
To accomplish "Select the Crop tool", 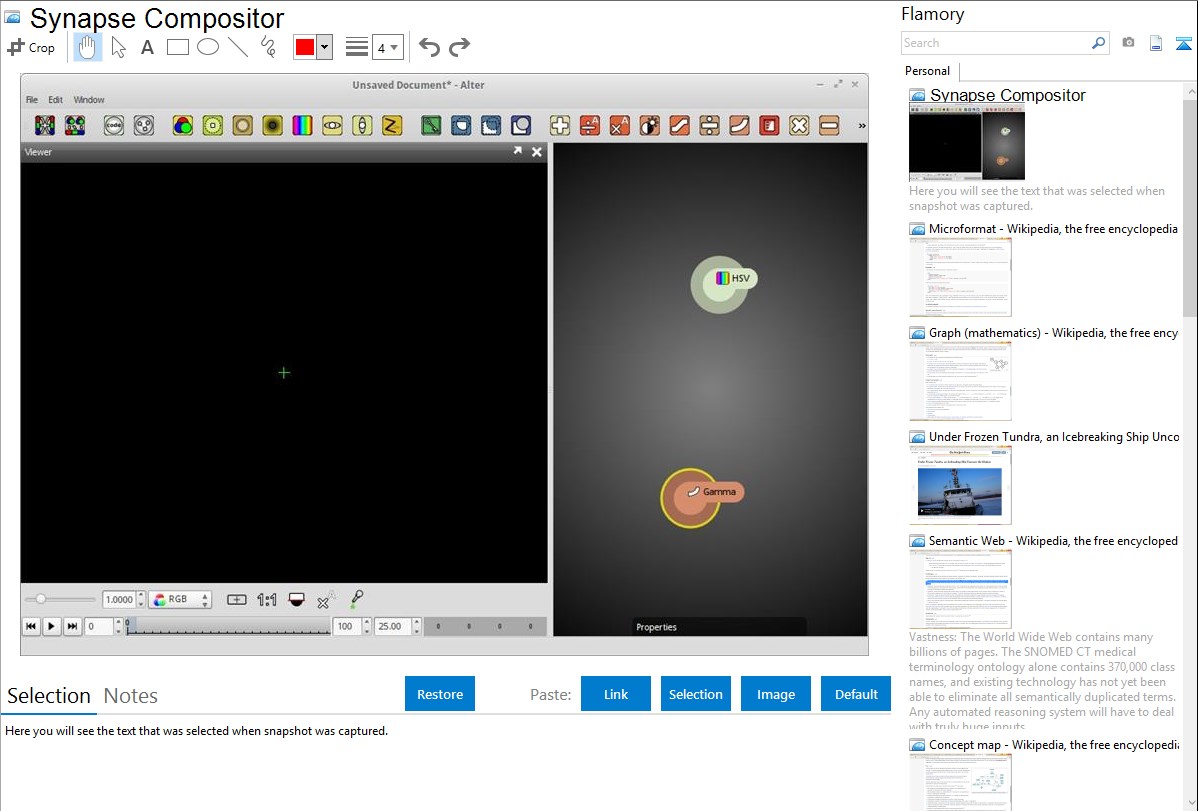I will [31, 47].
